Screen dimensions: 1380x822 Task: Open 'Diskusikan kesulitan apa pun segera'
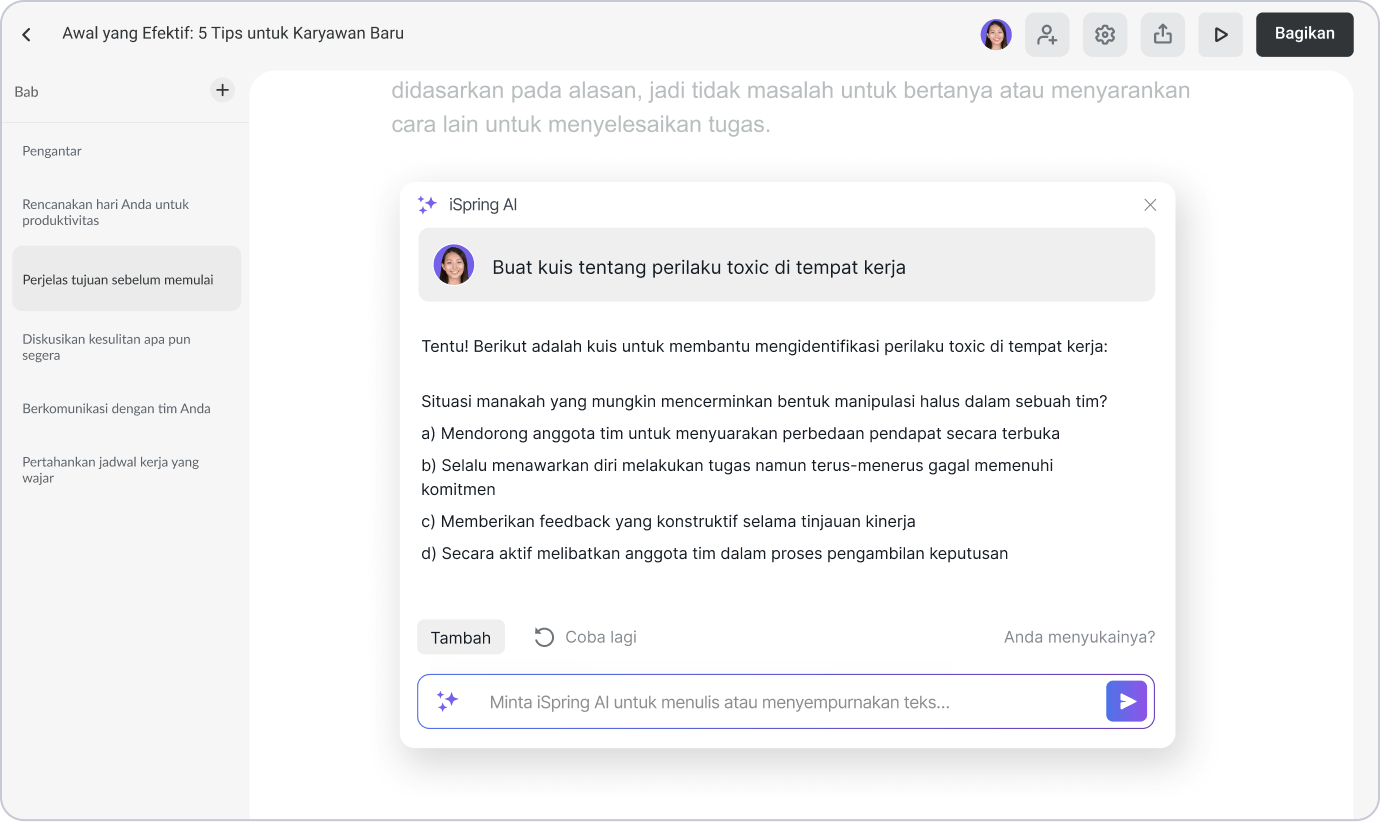pyautogui.click(x=105, y=347)
